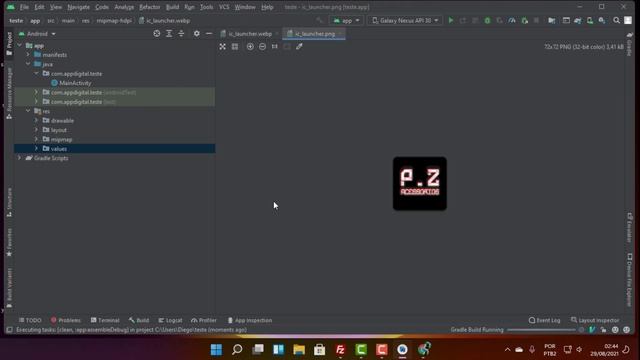Open the AVD Manager icon

[590, 20]
